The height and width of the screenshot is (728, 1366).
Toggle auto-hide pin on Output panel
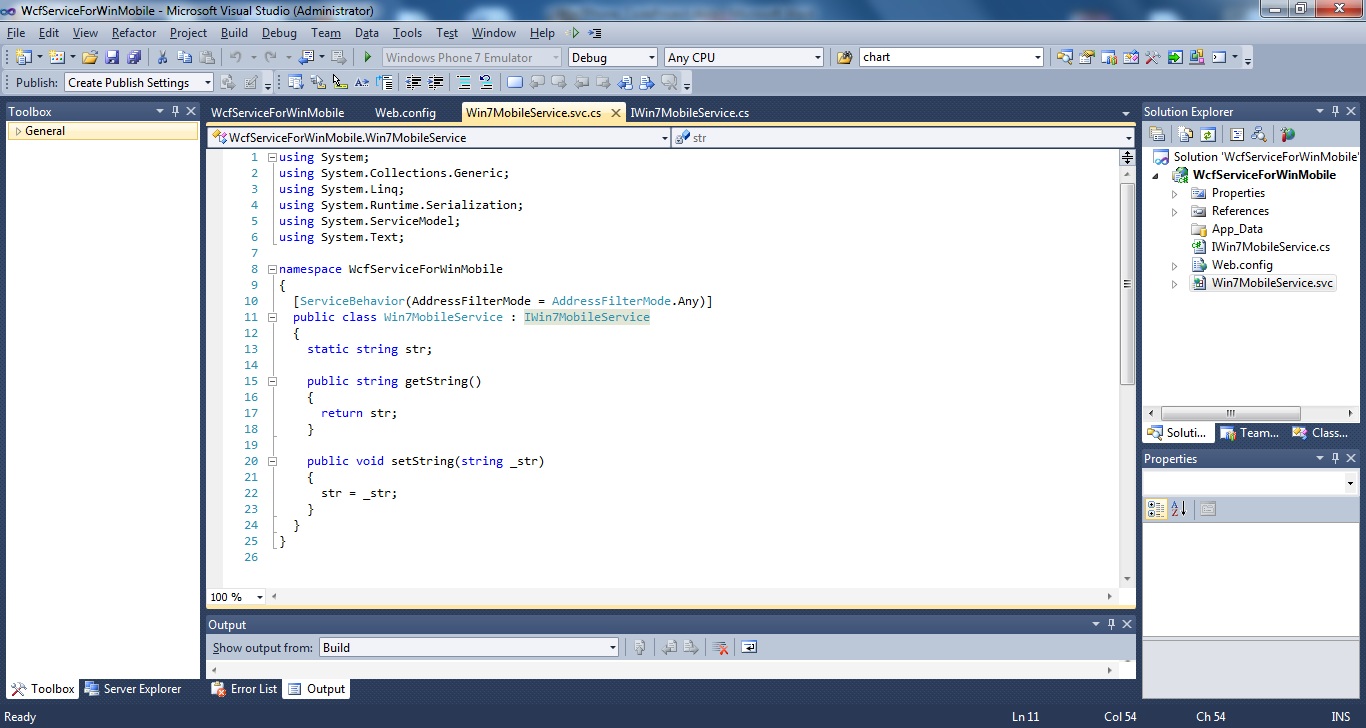pyautogui.click(x=1112, y=624)
